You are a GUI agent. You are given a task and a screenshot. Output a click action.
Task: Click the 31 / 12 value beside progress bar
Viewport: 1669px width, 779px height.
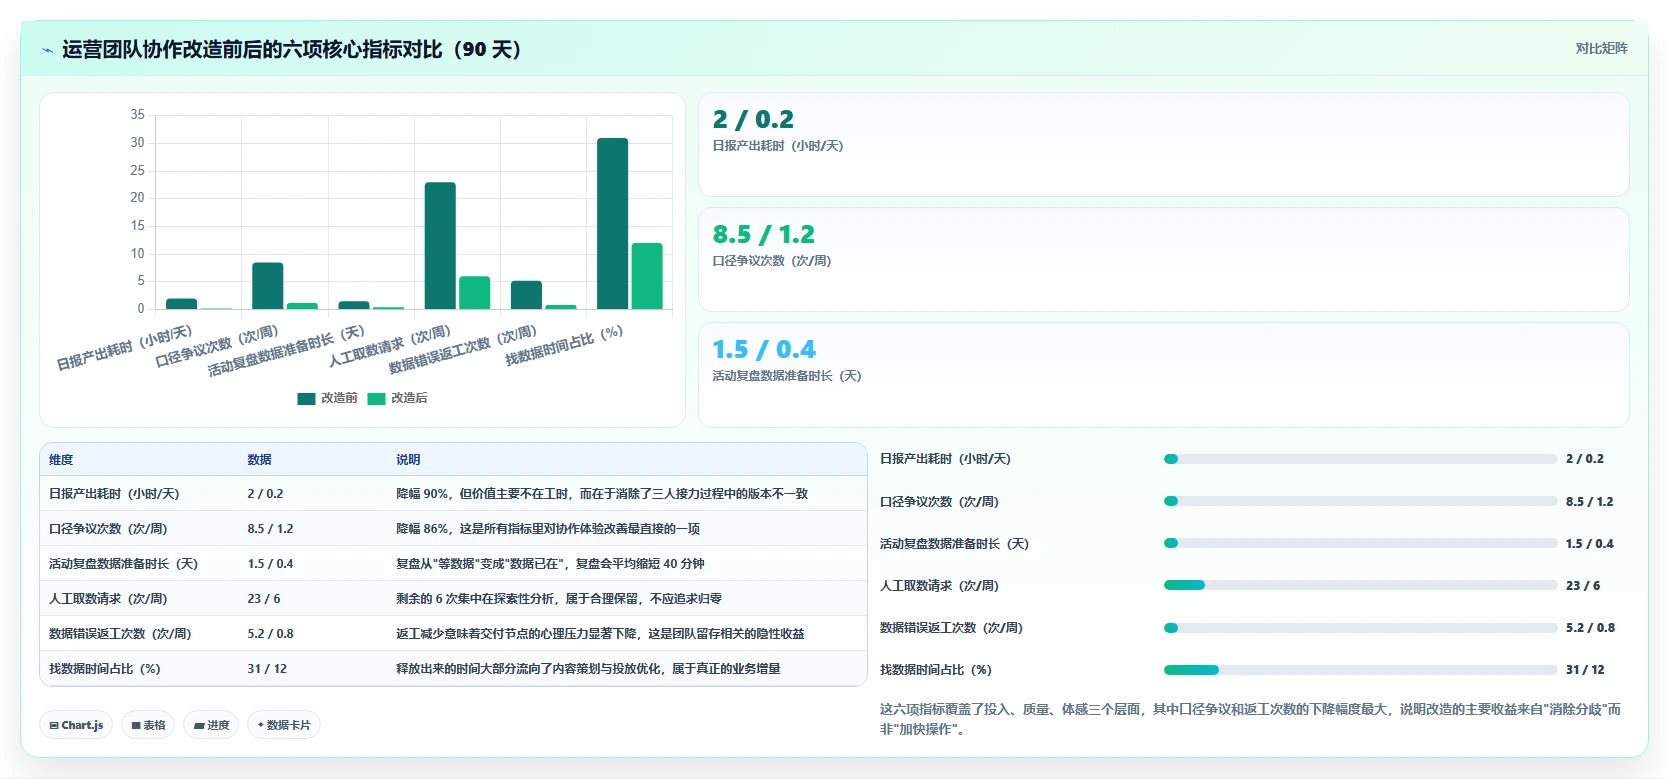(1585, 670)
